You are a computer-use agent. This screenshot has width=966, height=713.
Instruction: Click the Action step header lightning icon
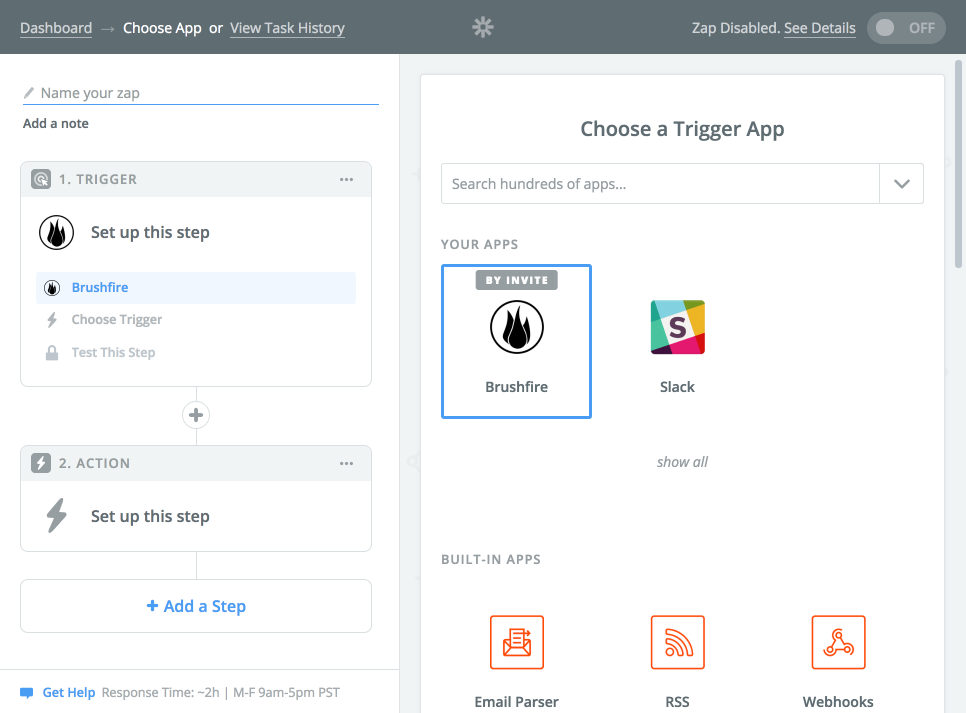pyautogui.click(x=41, y=463)
